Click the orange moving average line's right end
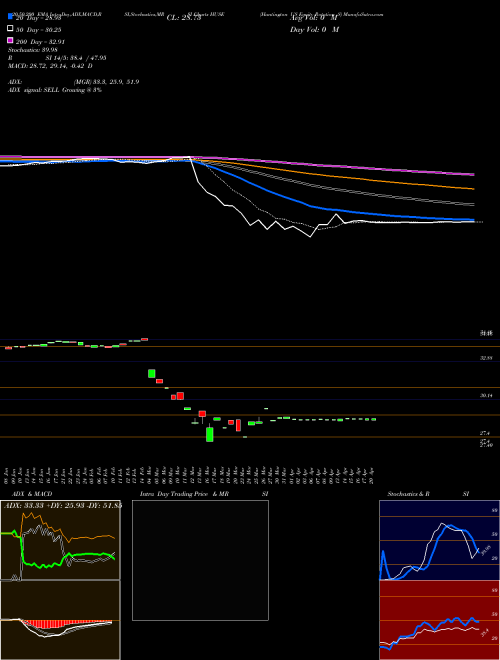Viewport: 500px width, 660px height. pyautogui.click(x=473, y=189)
